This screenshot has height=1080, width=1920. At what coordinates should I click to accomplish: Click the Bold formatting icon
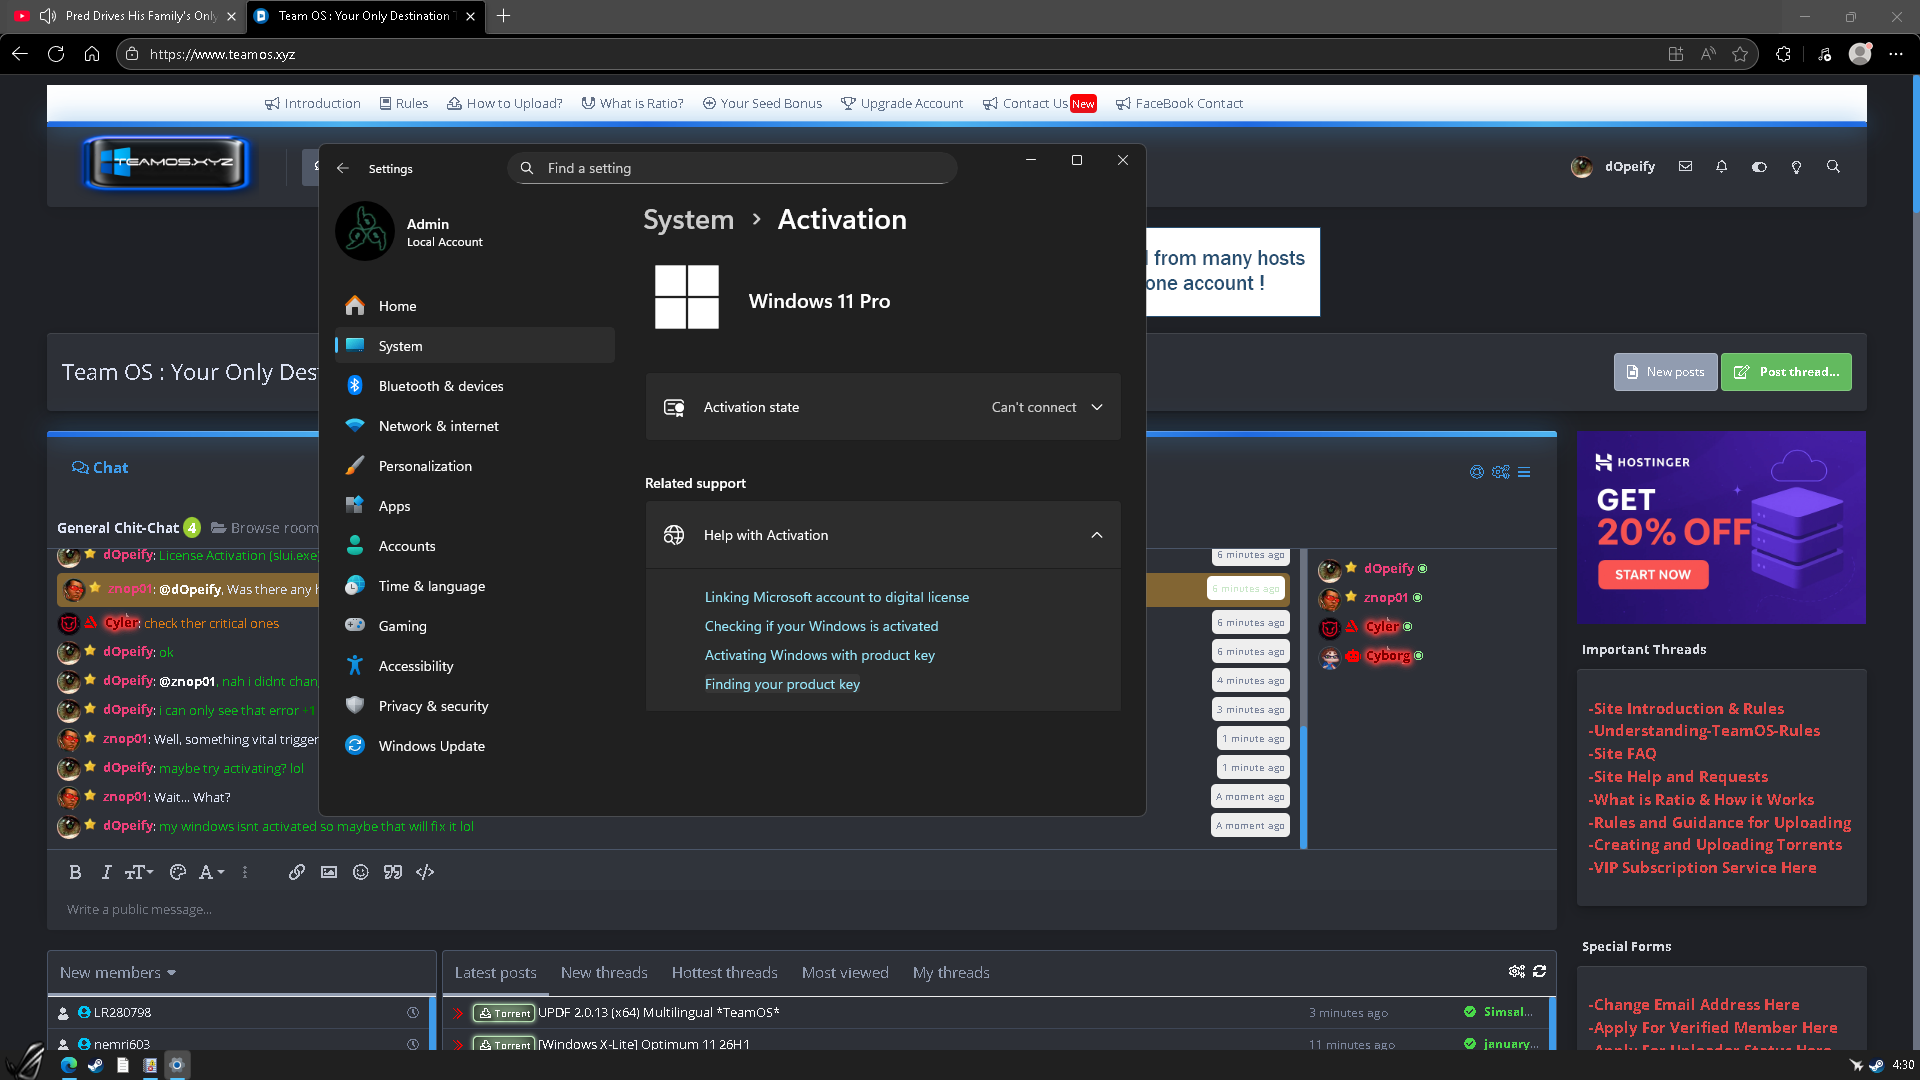point(75,872)
